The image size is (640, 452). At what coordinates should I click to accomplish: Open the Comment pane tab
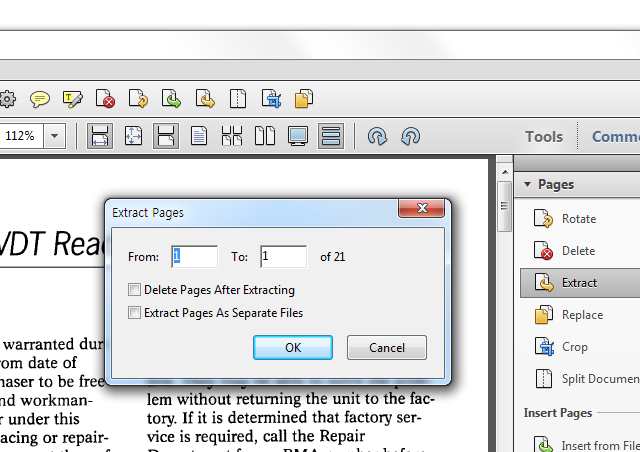coord(616,136)
